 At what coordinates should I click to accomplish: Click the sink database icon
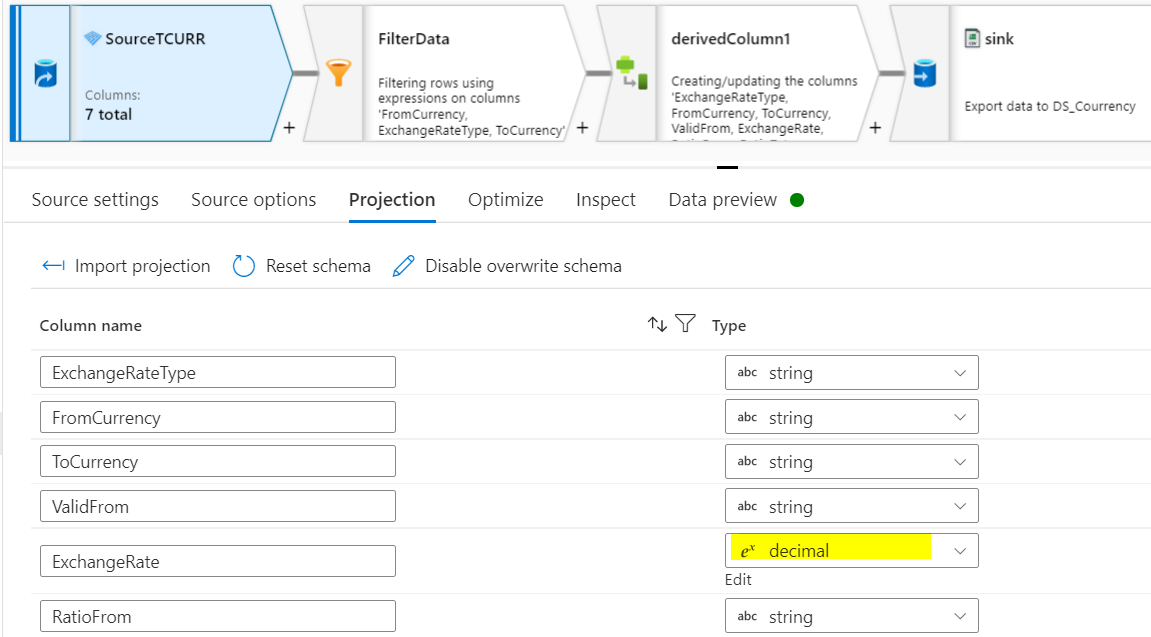[x=925, y=73]
